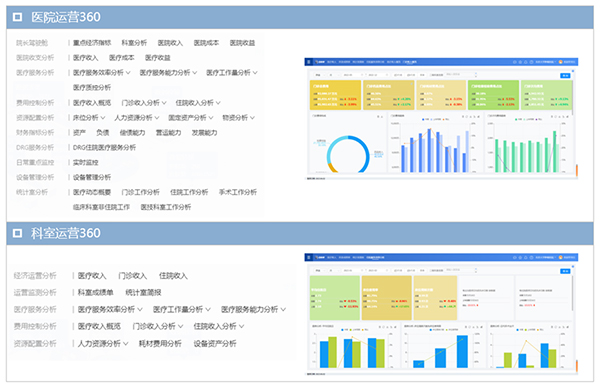Image resolution: width=600 pixels, height=388 pixels.
Task: Open the hospital dashboard preview thumbnail
Action: click(441, 119)
